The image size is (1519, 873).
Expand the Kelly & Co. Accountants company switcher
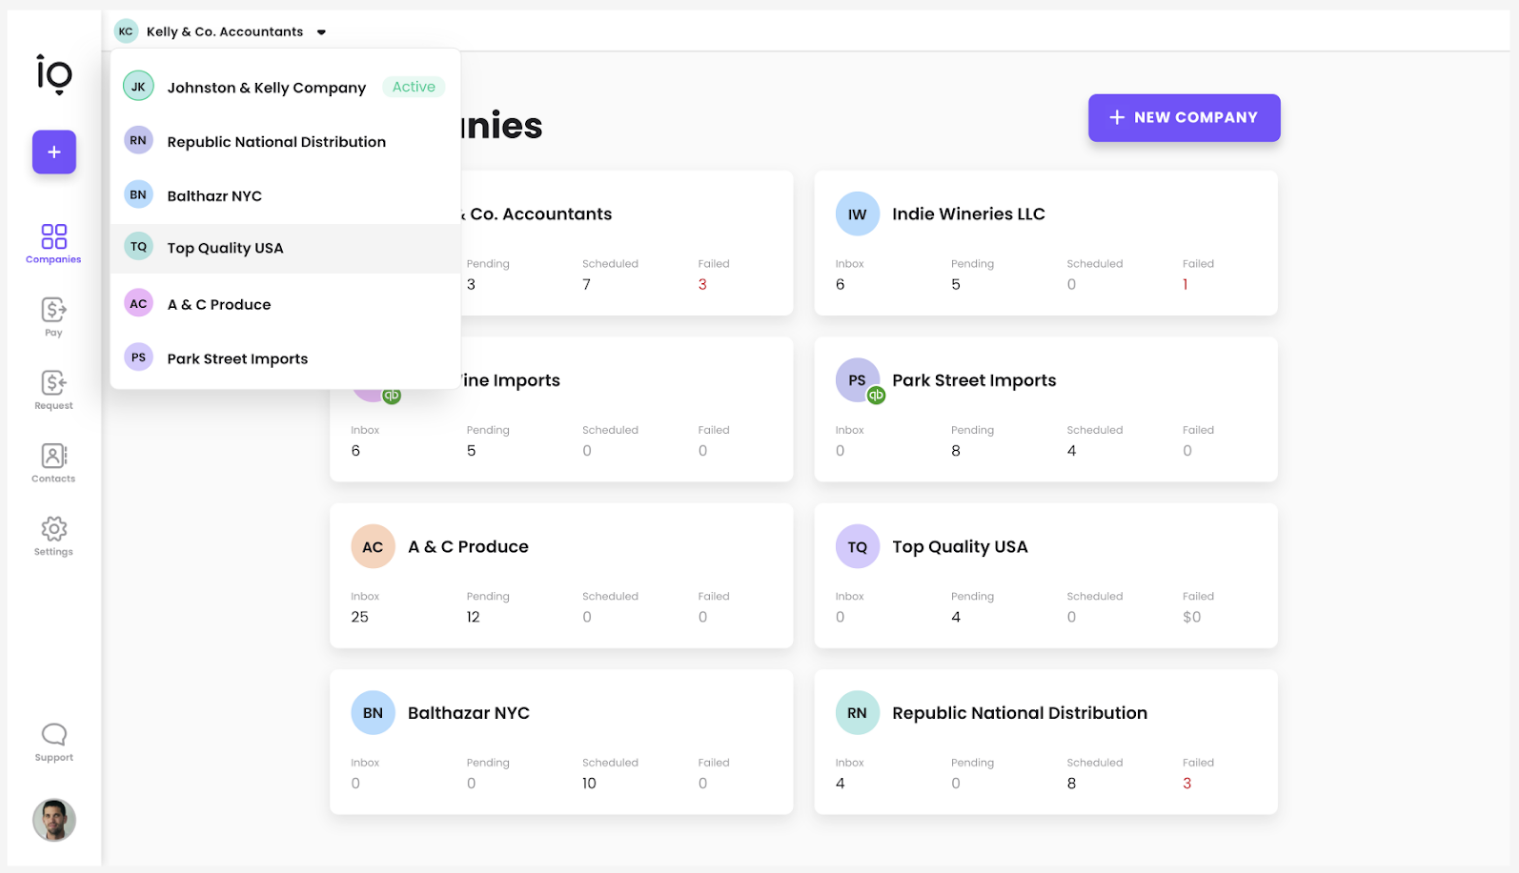point(220,31)
